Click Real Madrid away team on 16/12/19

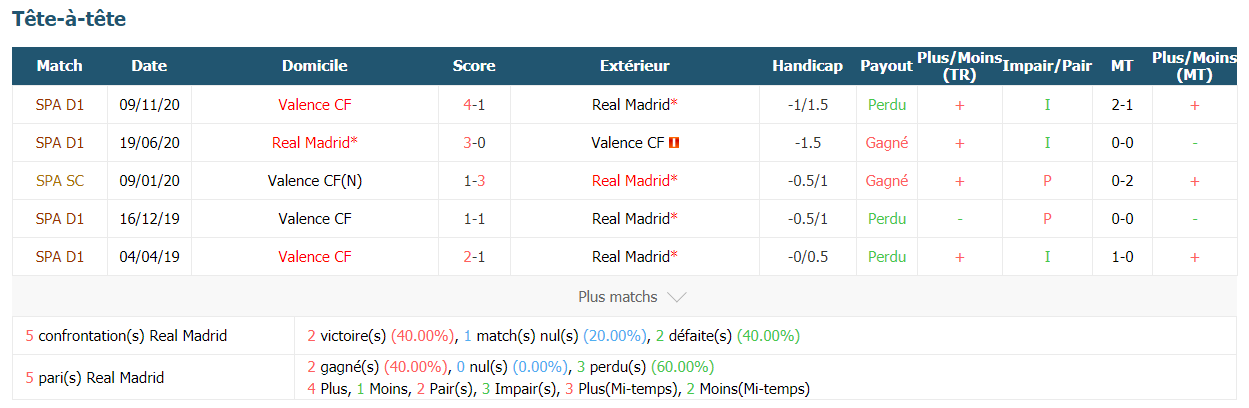point(635,219)
